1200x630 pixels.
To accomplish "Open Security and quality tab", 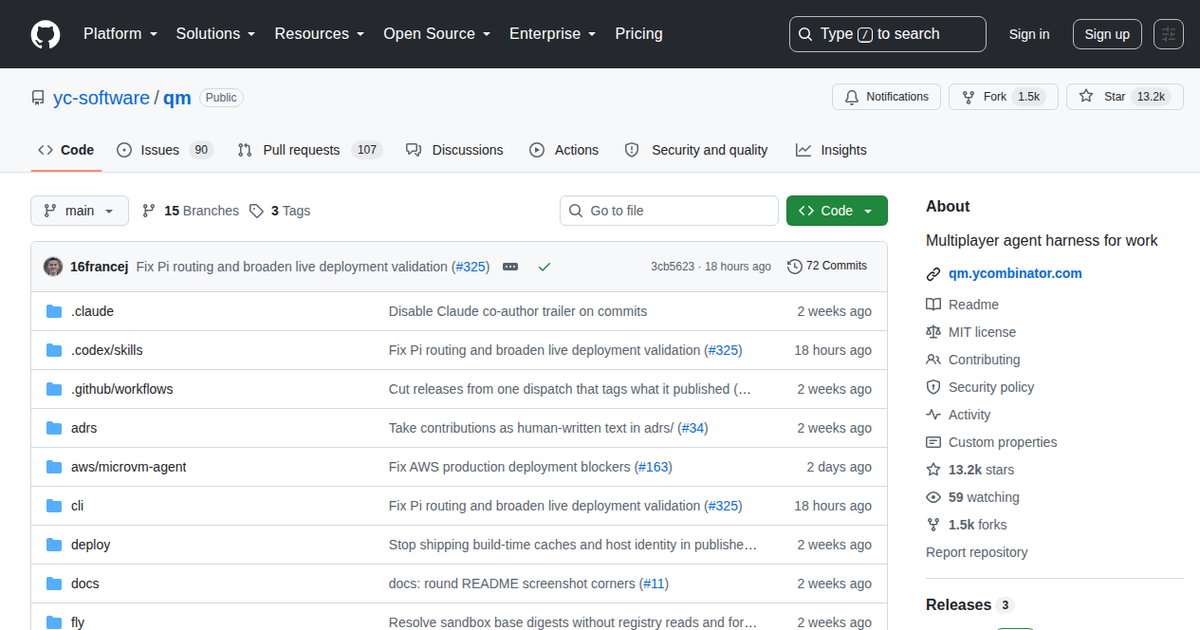I will pos(696,150).
